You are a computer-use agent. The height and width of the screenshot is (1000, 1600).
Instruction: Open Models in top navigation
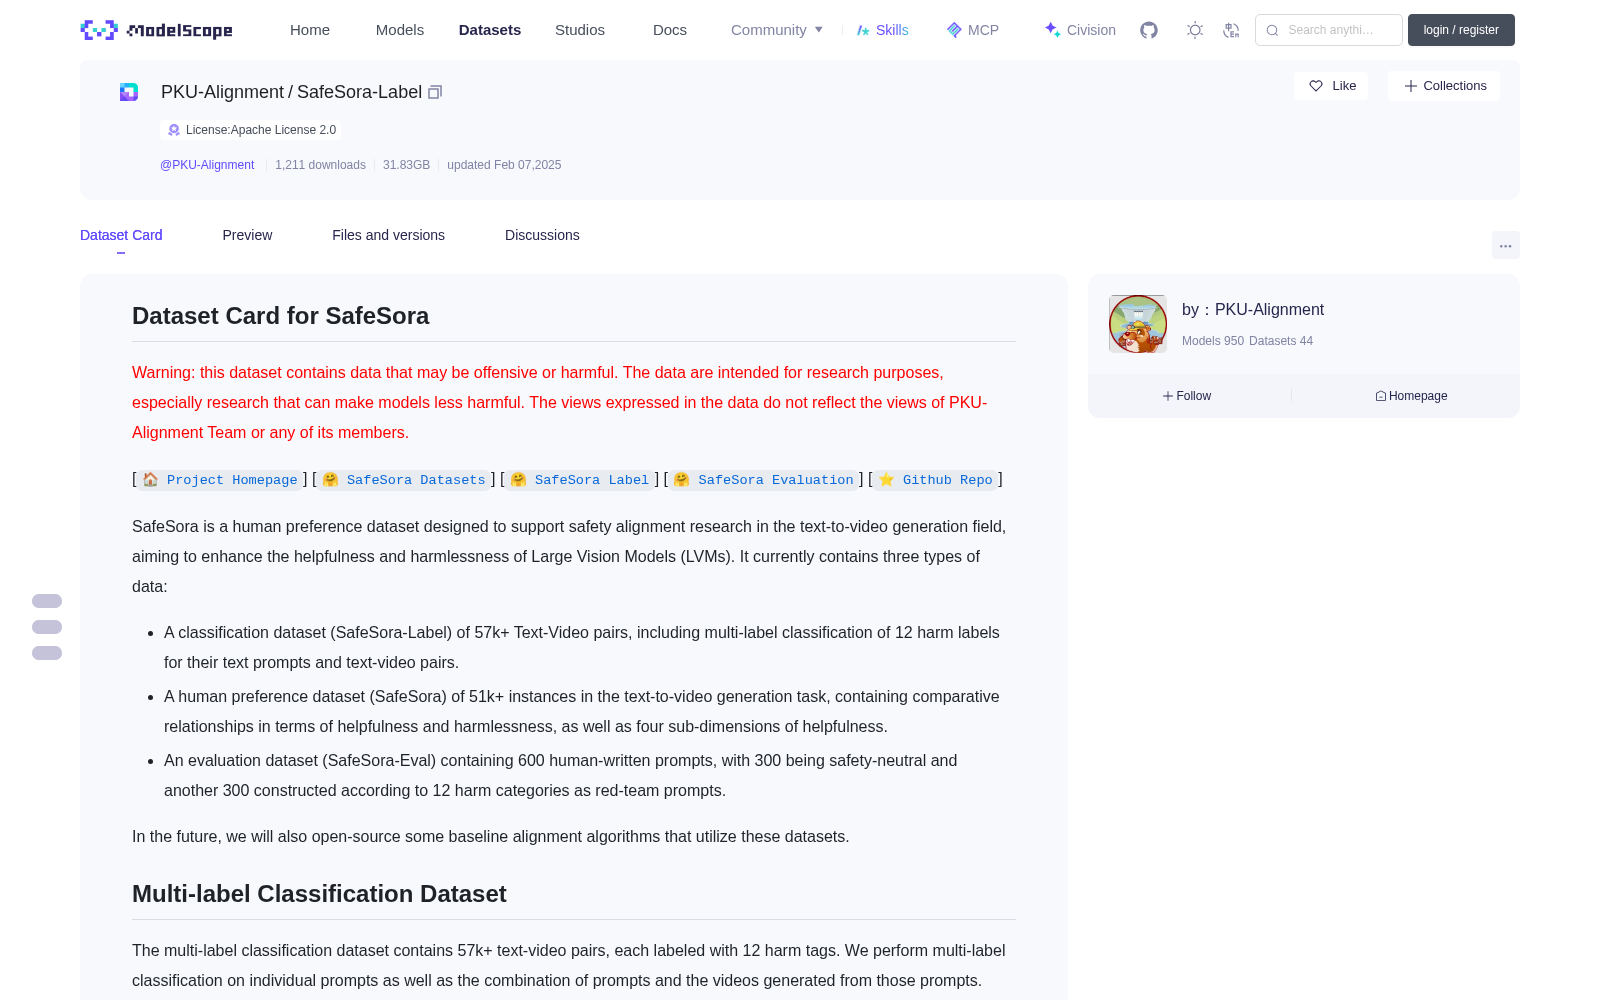coord(400,30)
